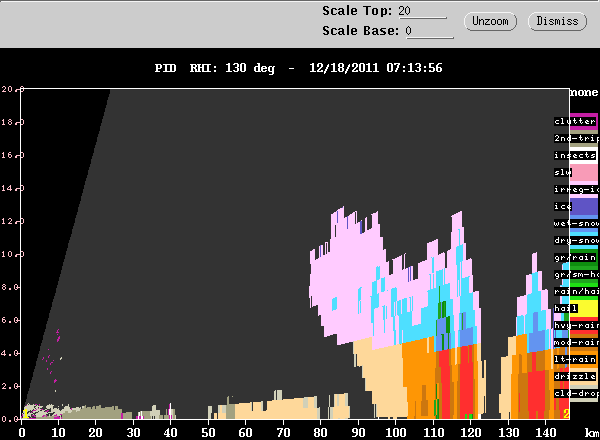Click the 'clutter' legend label
The image size is (600, 440).
point(575,121)
